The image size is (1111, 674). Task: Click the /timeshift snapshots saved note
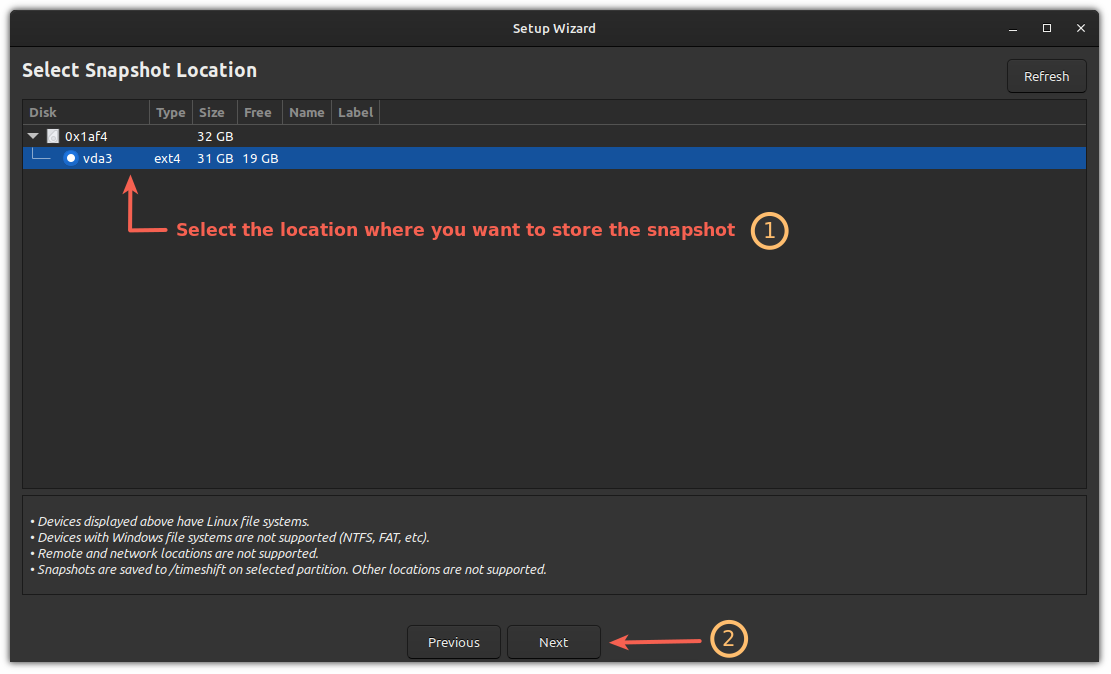pos(288,570)
